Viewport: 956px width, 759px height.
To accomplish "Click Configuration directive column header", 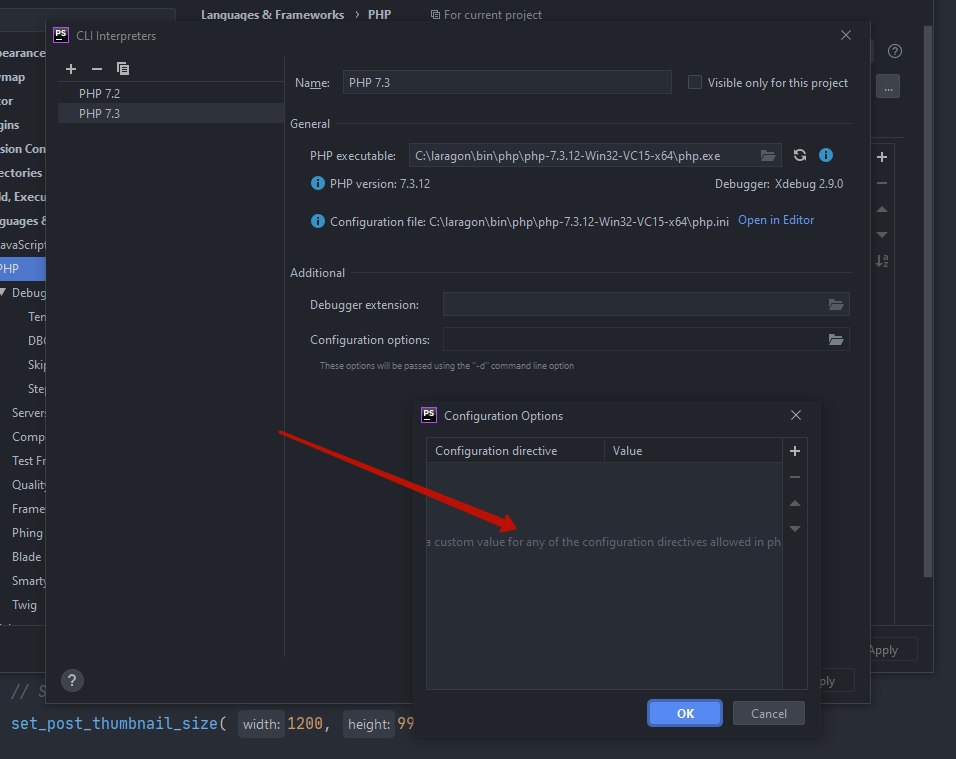I will point(515,451).
